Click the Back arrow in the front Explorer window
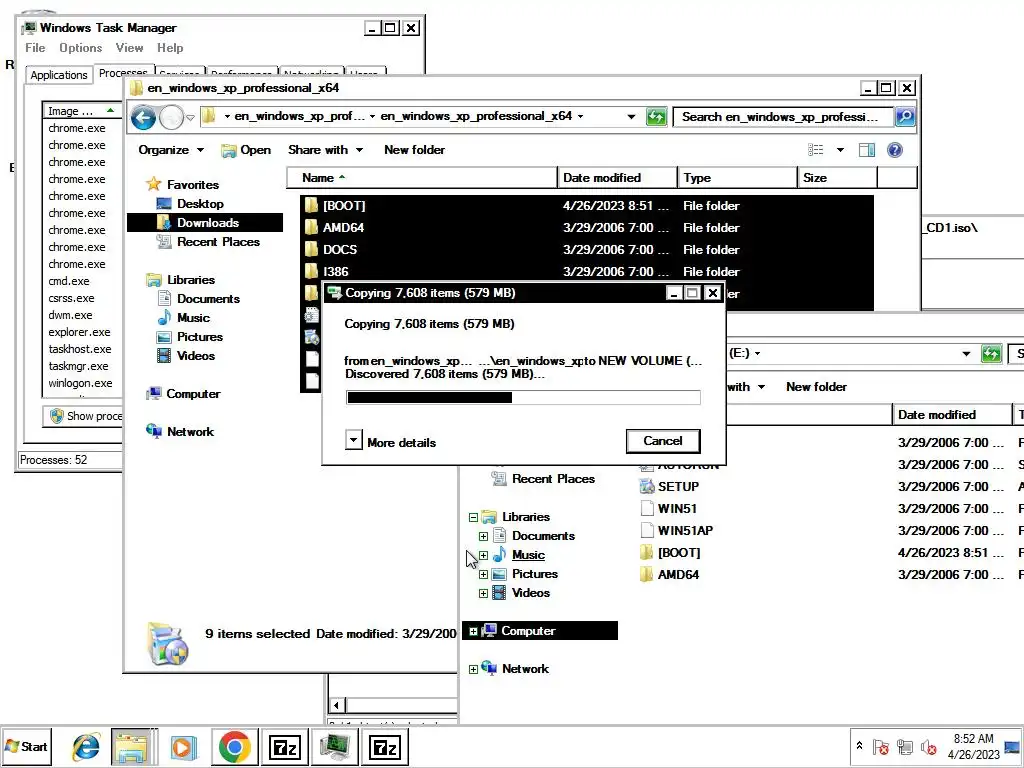This screenshot has width=1024, height=768. [143, 118]
